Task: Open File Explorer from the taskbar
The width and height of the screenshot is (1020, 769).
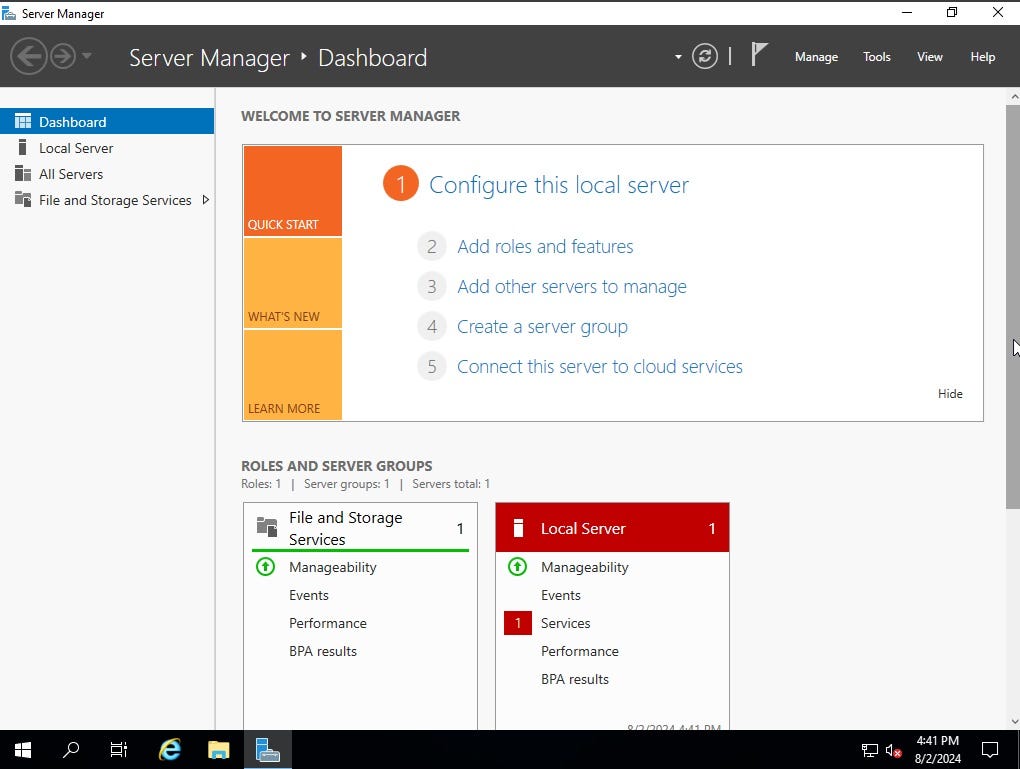Action: (x=218, y=749)
